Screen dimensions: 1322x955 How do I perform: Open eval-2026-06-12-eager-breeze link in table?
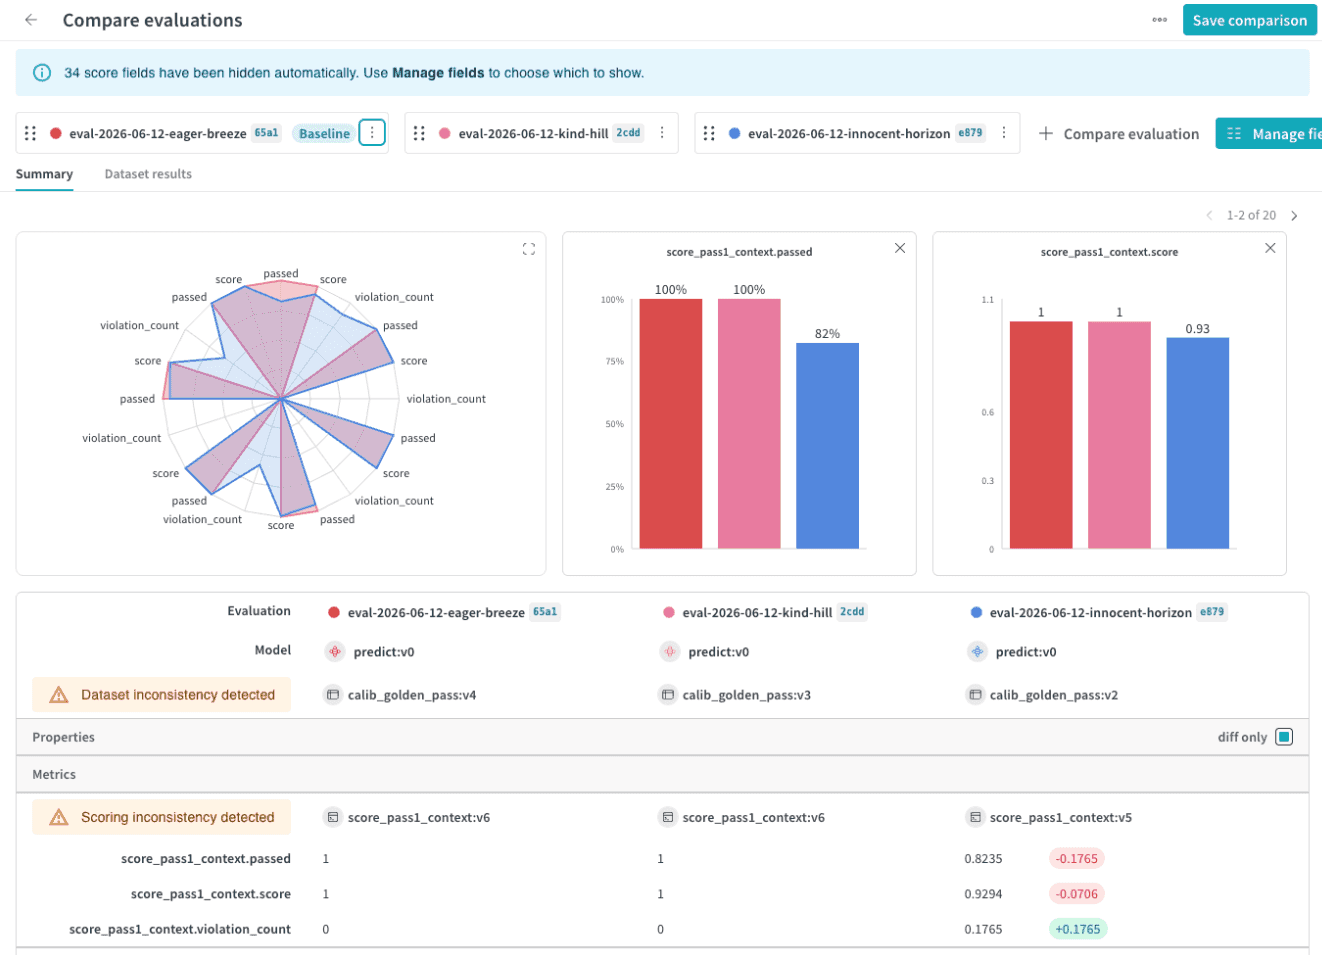[436, 612]
